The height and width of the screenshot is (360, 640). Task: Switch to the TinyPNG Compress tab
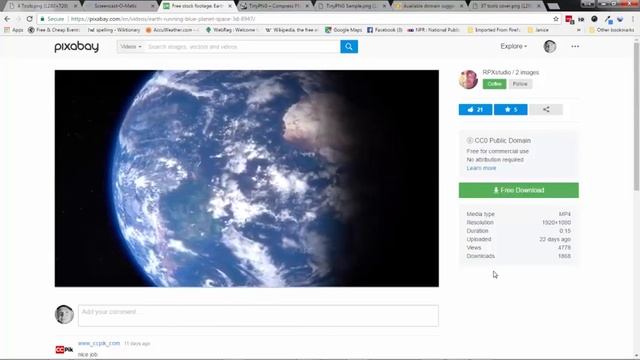(273, 6)
